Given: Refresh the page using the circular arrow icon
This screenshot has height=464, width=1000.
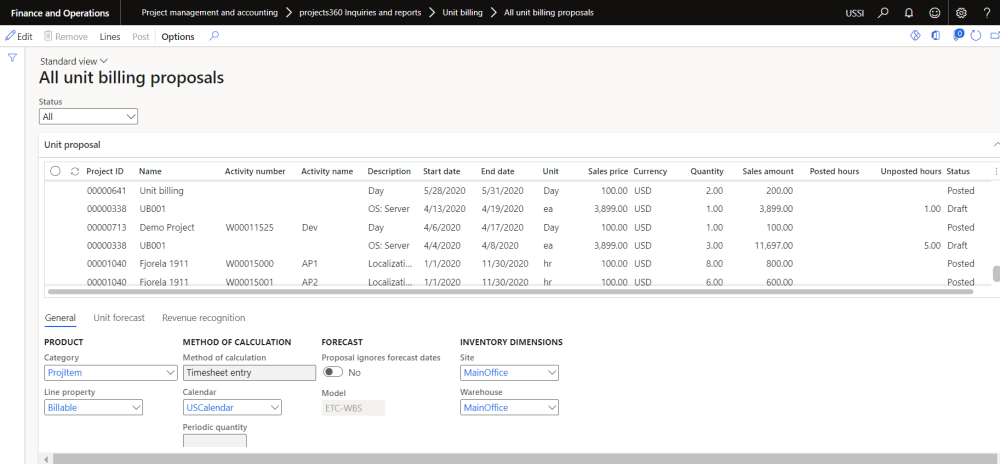Looking at the screenshot, I should [975, 36].
